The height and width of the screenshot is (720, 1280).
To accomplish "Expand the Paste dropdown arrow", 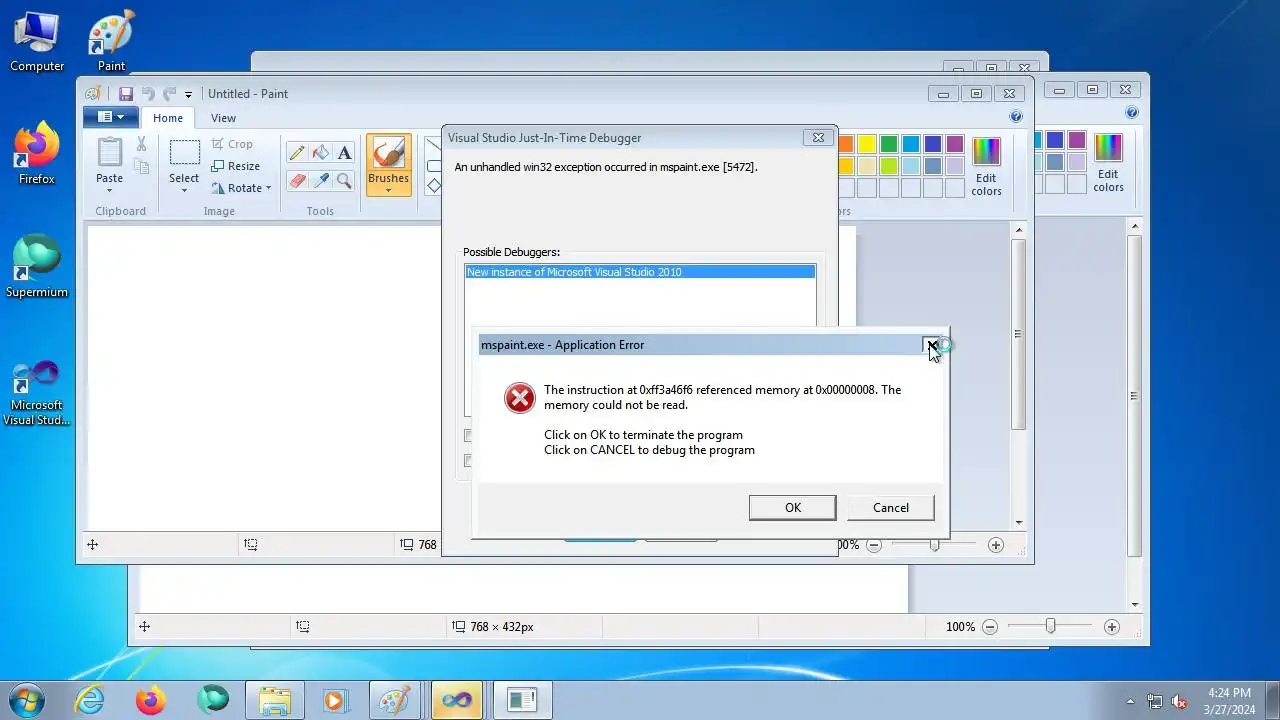I will [x=109, y=190].
